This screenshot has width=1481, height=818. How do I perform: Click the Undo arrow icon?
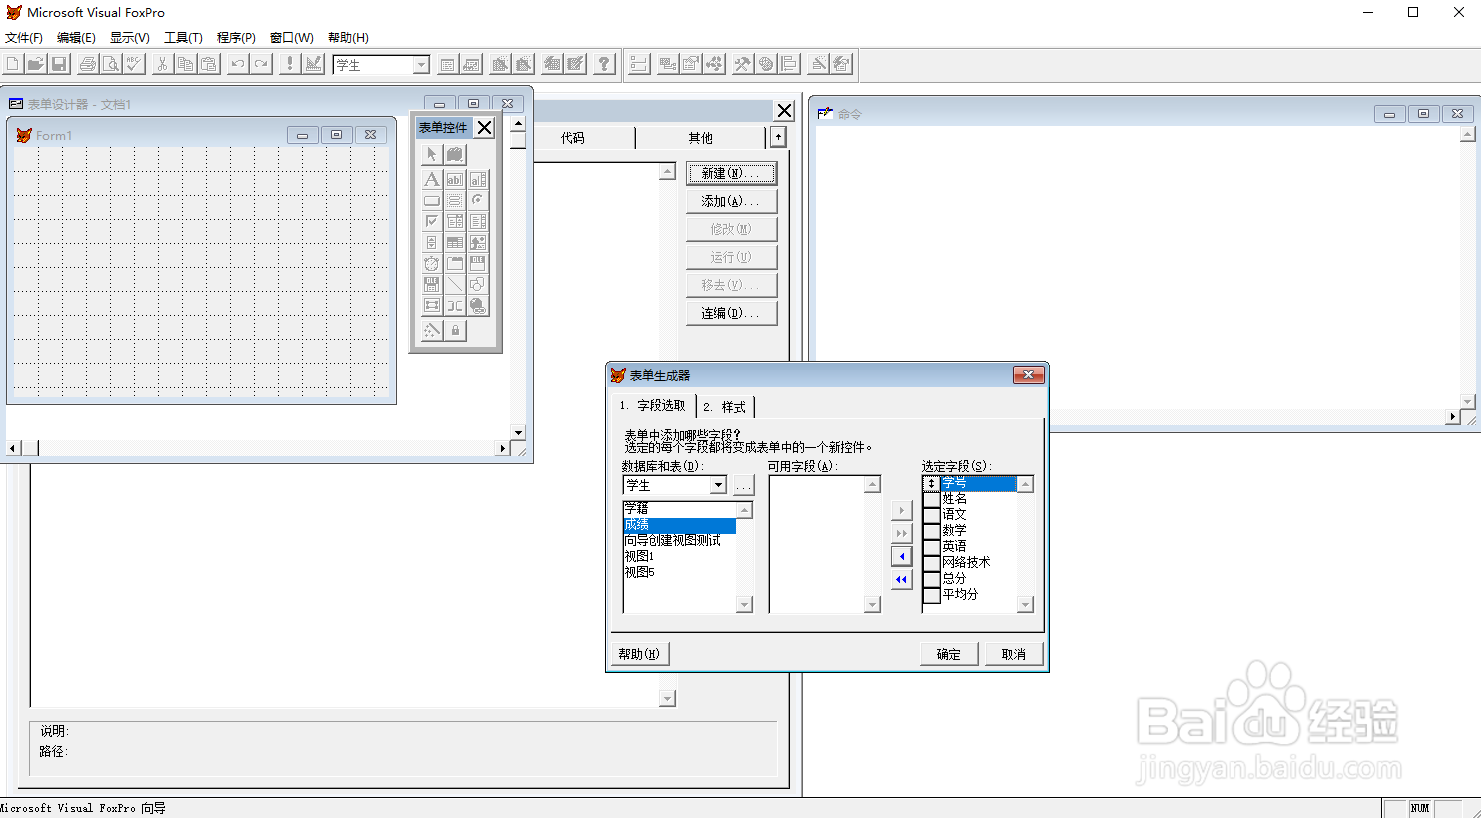tap(237, 64)
